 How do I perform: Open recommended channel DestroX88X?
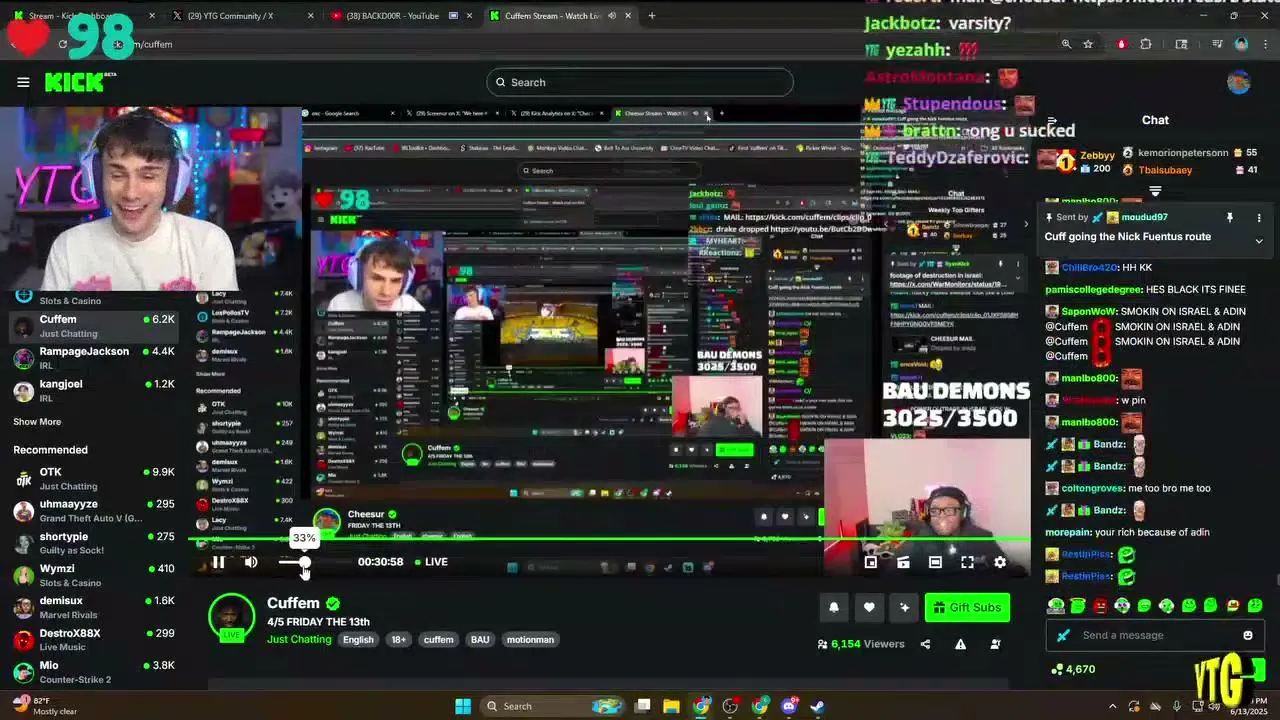[94, 640]
